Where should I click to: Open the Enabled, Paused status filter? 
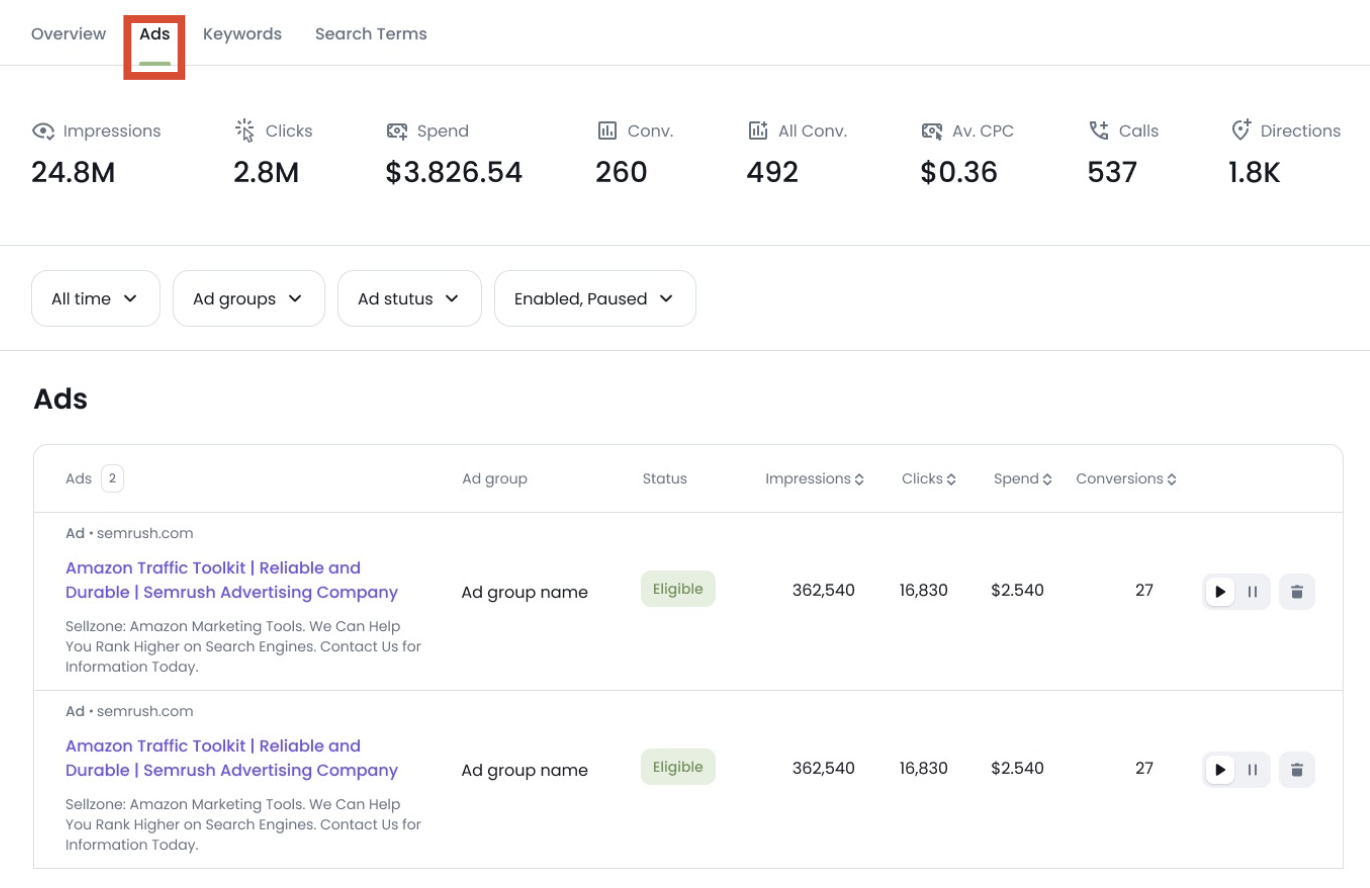594,298
